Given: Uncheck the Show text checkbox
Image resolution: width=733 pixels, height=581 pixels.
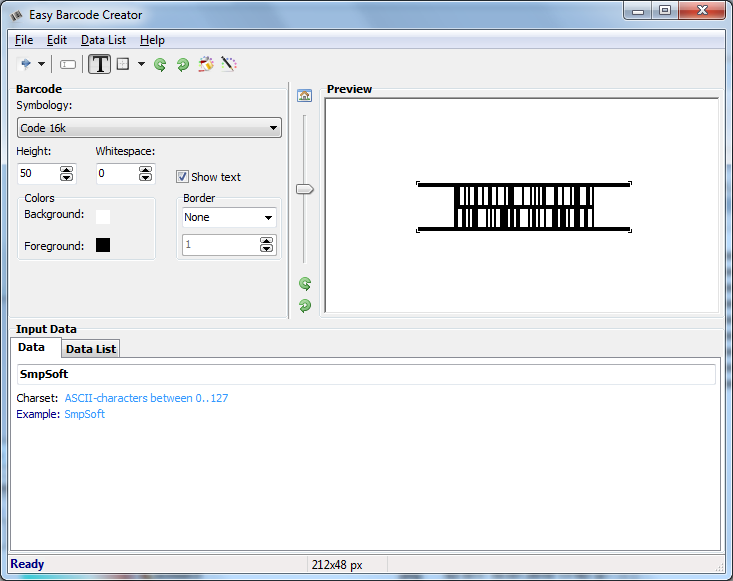Looking at the screenshot, I should [182, 177].
